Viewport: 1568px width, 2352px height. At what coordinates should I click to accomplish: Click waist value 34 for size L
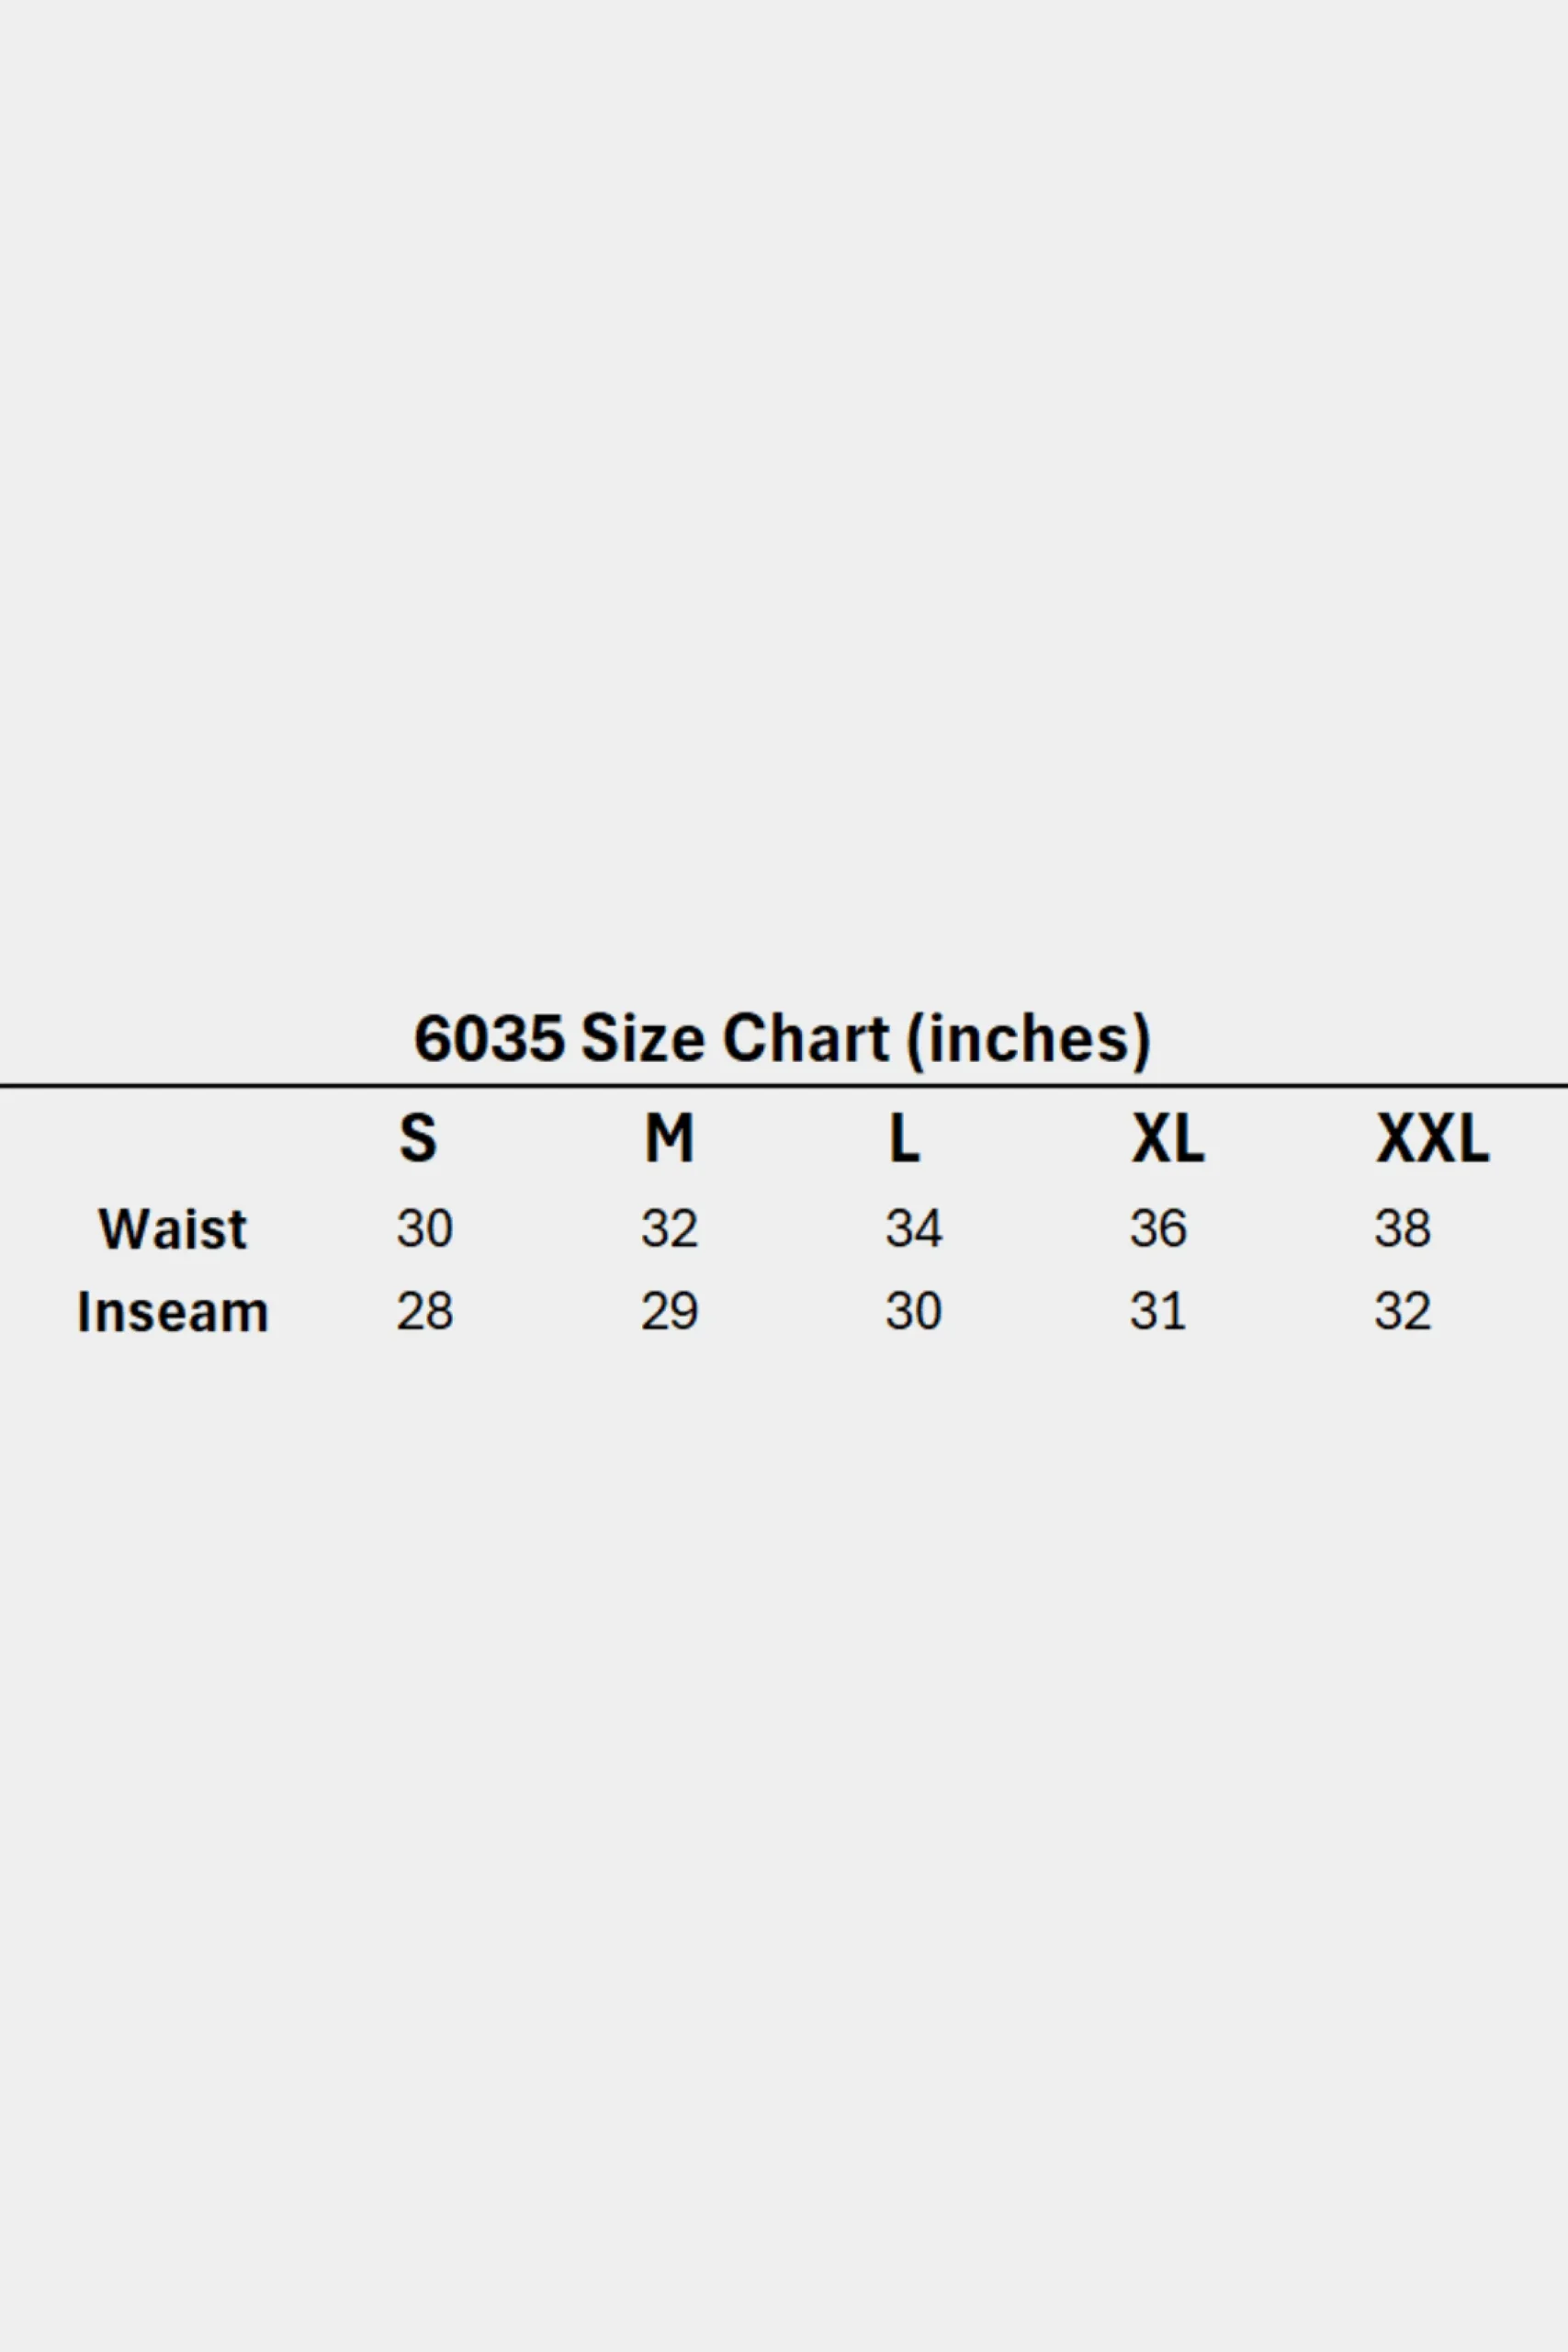coord(914,1228)
